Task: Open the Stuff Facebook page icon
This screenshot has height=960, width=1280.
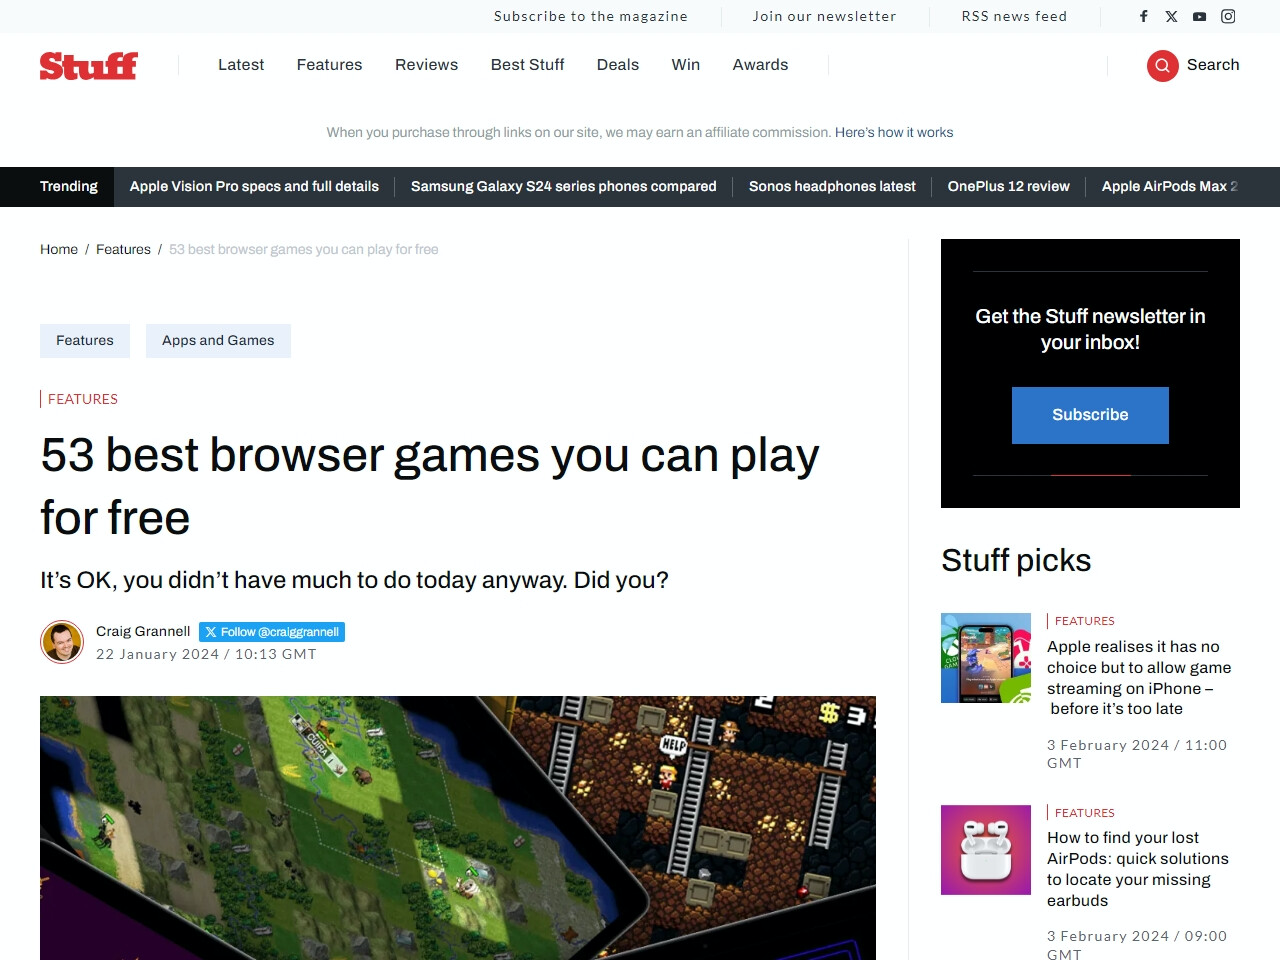Action: point(1144,16)
